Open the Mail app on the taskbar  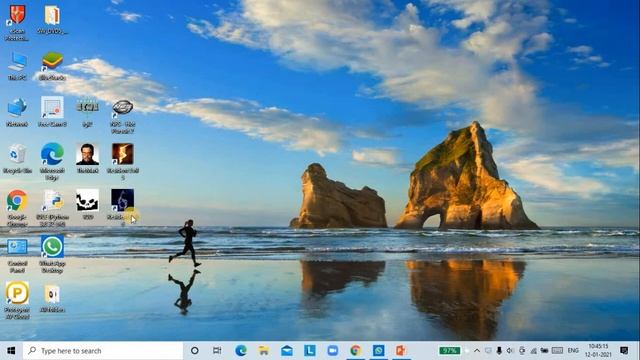click(287, 351)
